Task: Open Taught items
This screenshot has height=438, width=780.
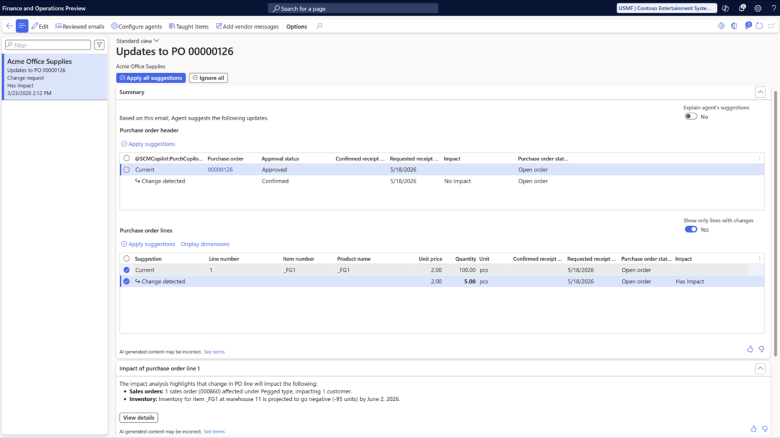Action: coord(189,26)
